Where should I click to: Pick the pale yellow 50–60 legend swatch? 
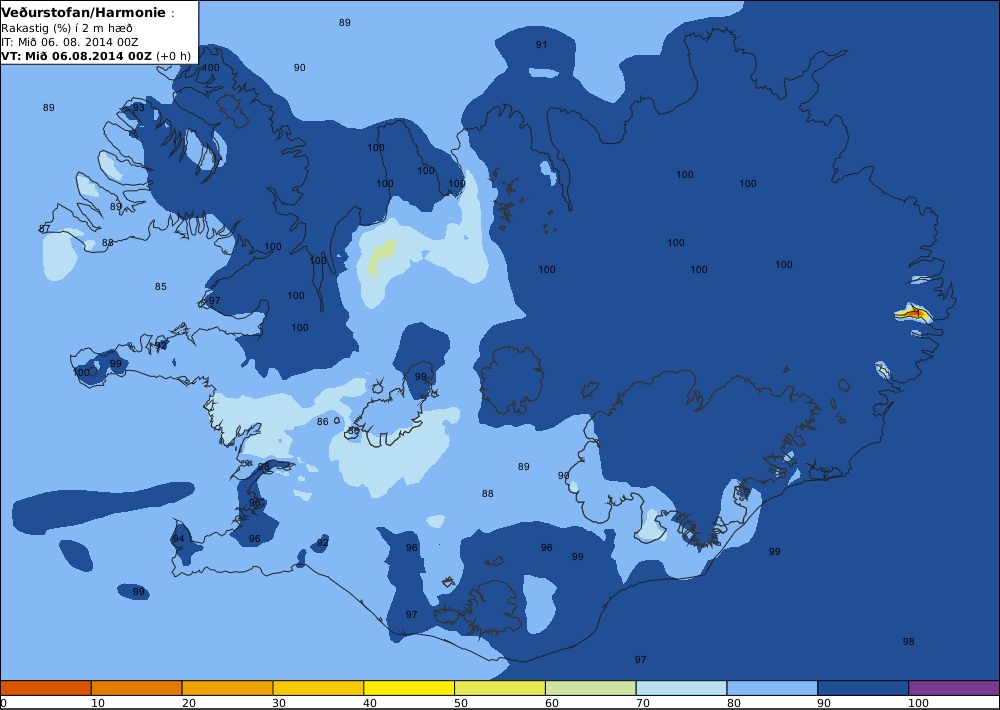pyautogui.click(x=500, y=688)
